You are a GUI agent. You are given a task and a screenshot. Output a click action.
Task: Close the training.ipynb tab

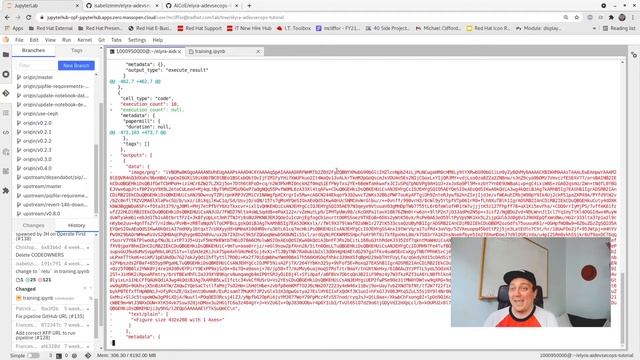coord(258,51)
